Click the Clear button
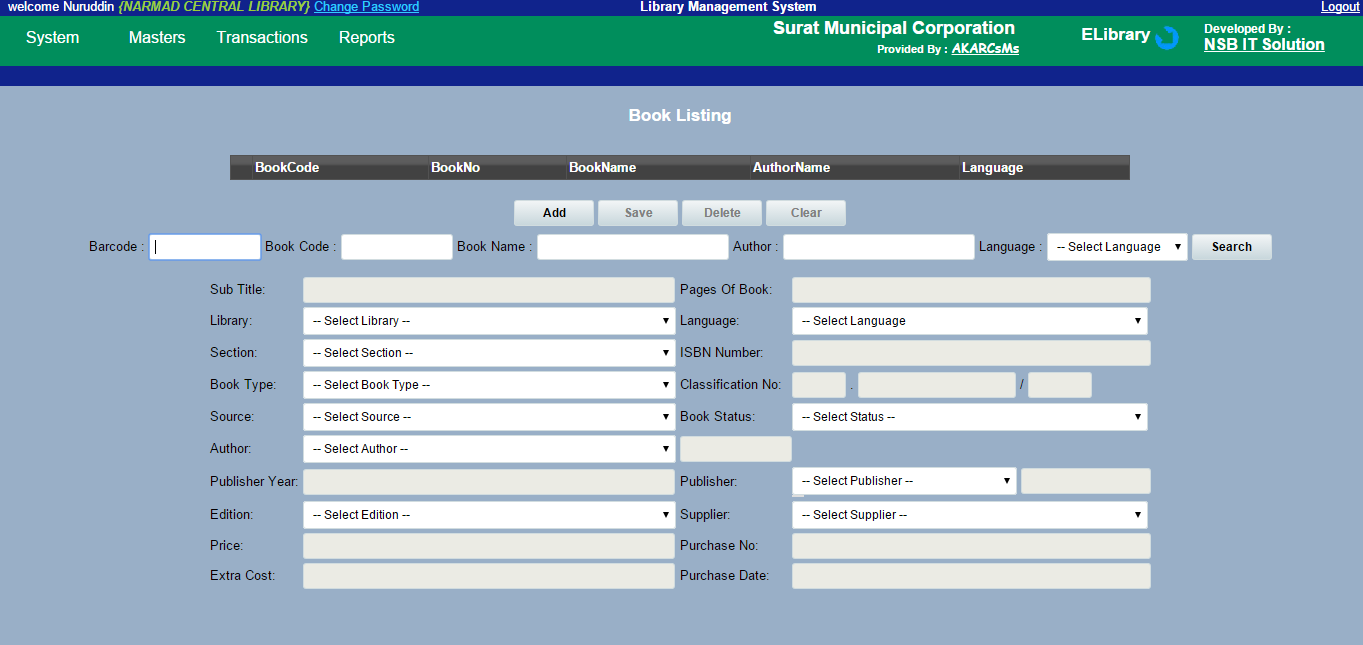The width and height of the screenshot is (1363, 645). pos(805,213)
